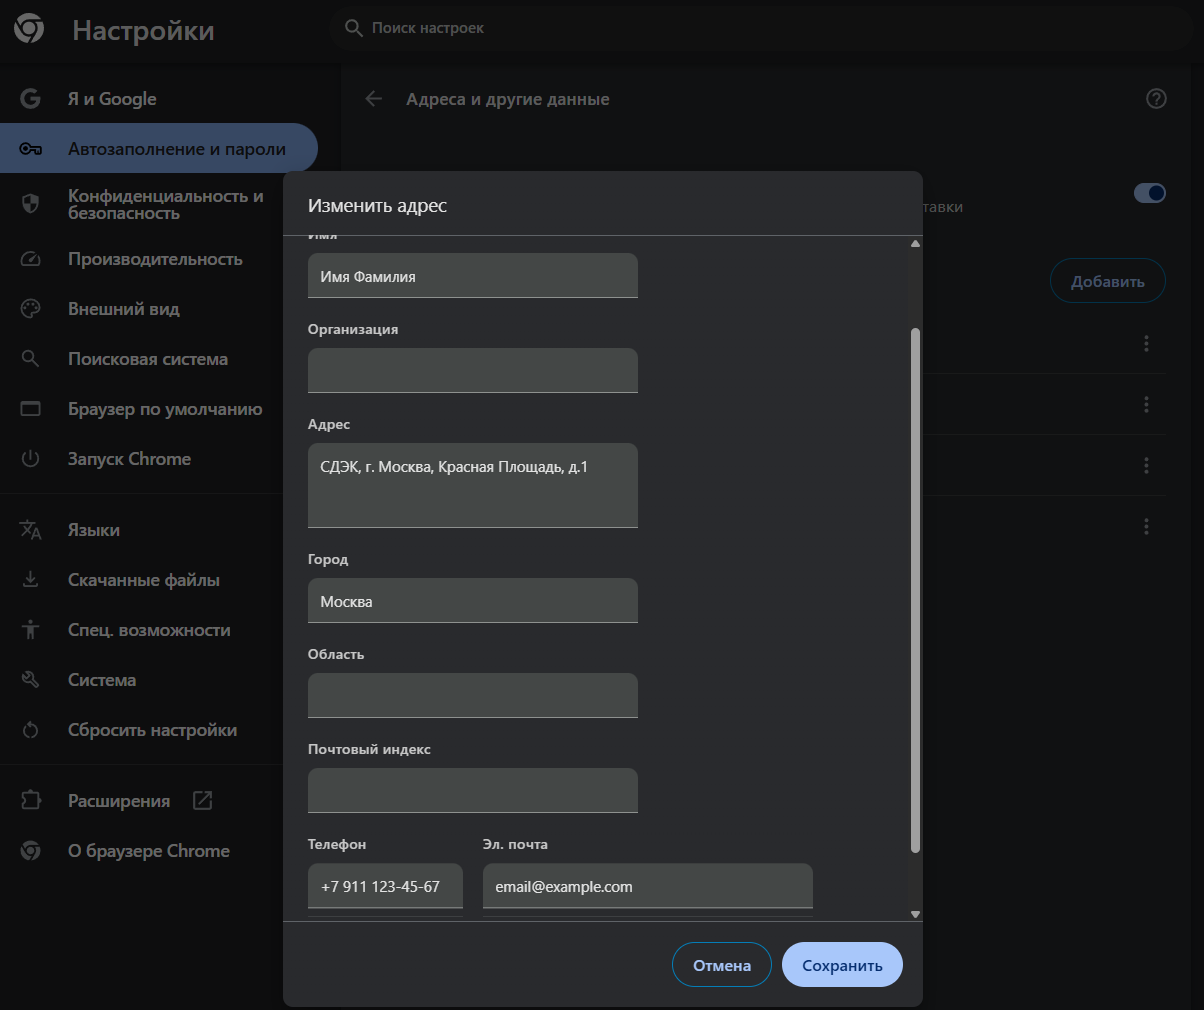Open help with the question mark icon

tap(1156, 98)
